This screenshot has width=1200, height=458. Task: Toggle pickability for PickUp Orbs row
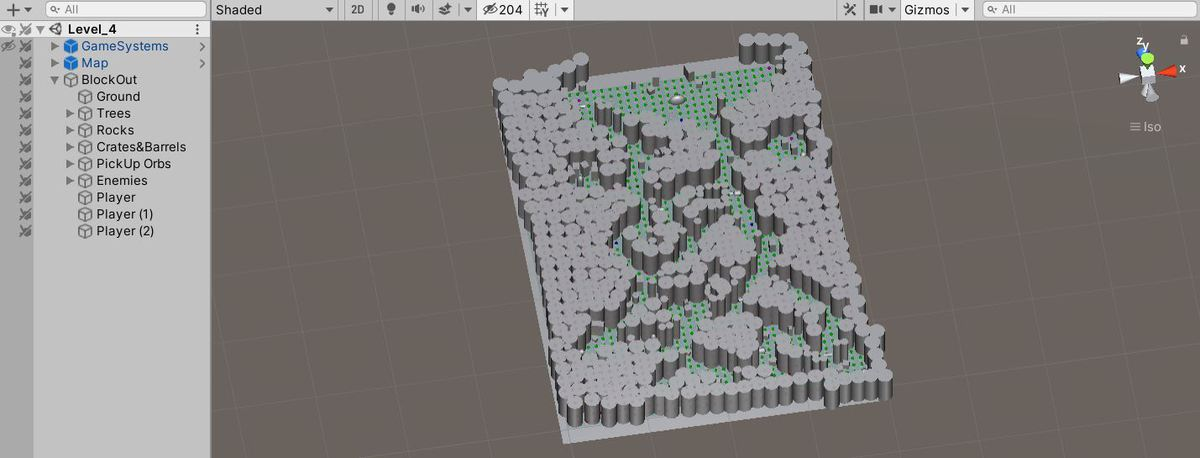25,164
